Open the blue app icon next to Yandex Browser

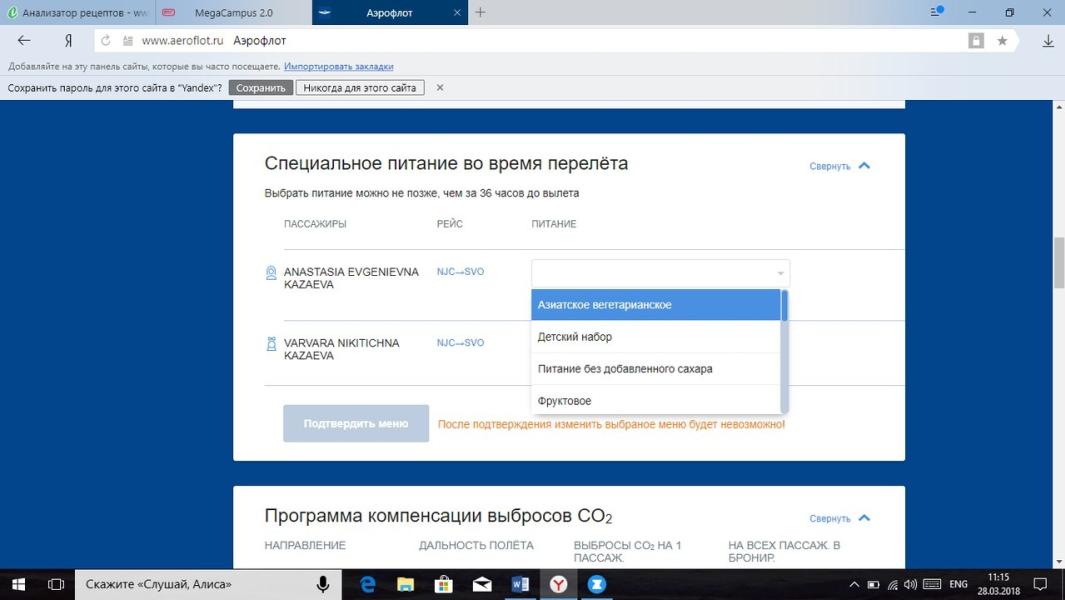[596, 584]
